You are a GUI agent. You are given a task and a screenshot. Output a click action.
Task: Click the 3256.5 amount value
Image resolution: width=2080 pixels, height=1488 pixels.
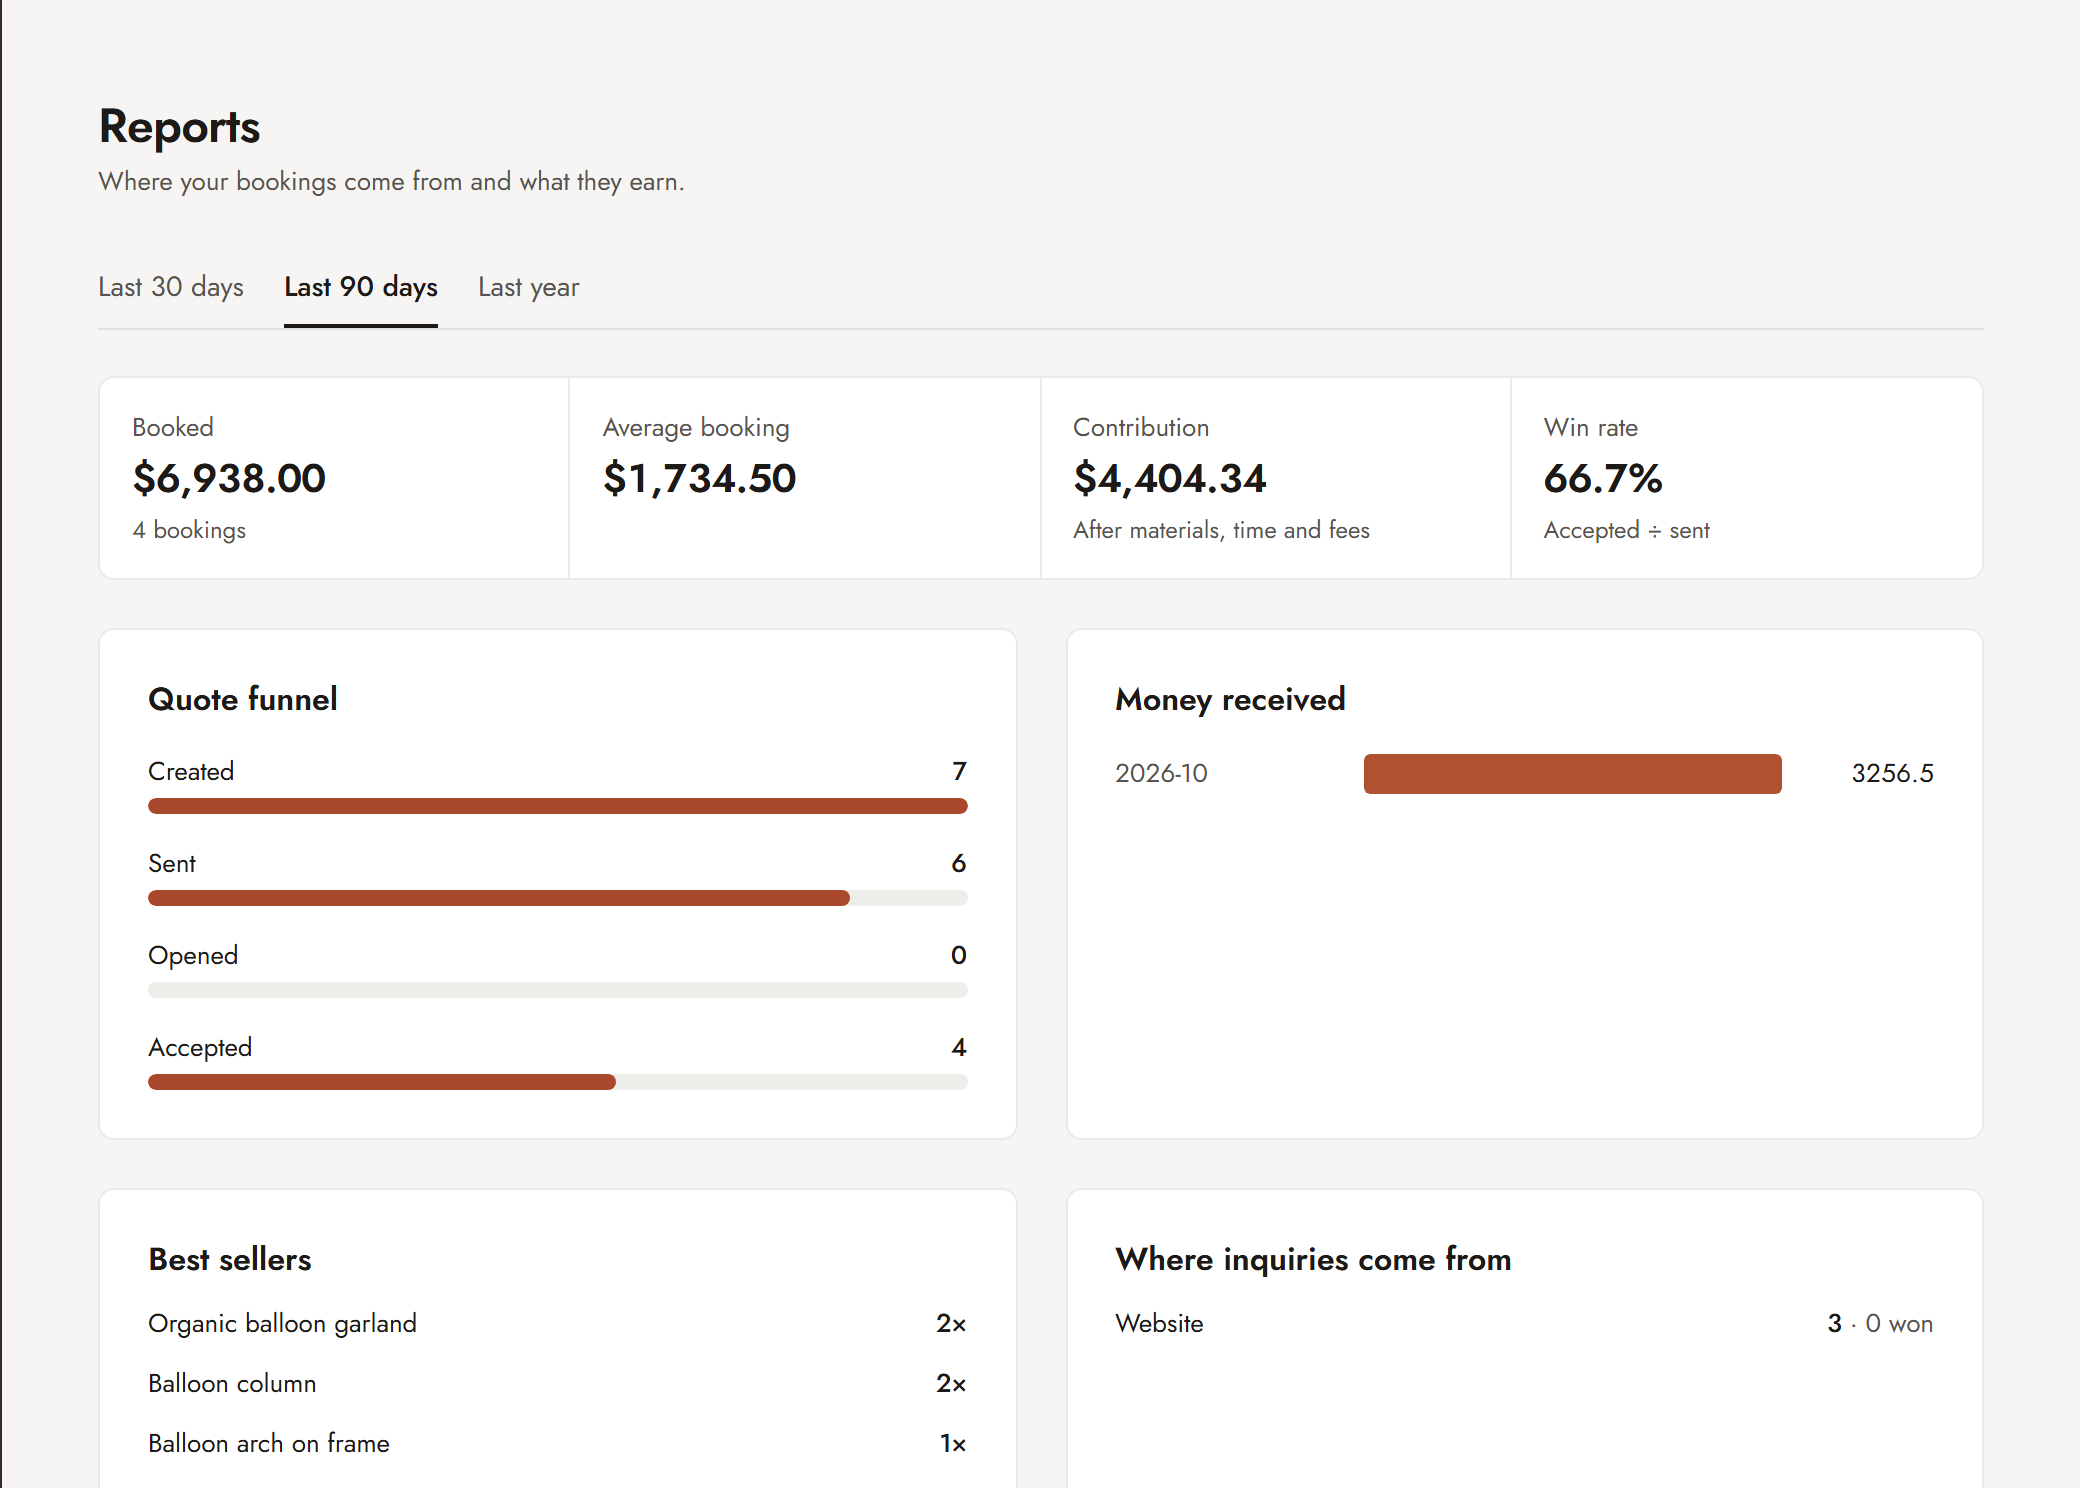coord(1892,773)
